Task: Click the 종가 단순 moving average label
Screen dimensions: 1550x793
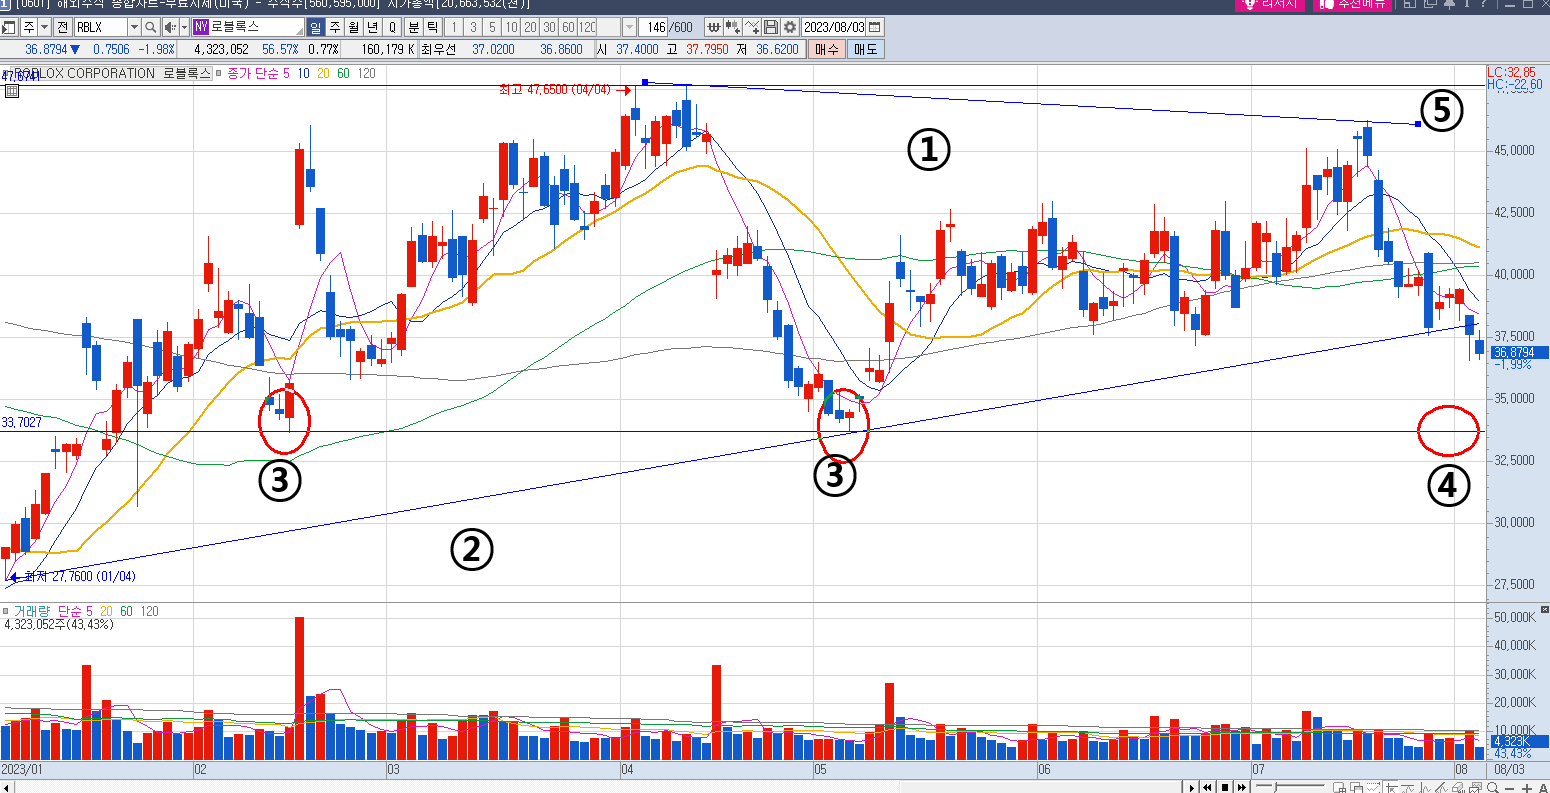Action: click(x=254, y=73)
